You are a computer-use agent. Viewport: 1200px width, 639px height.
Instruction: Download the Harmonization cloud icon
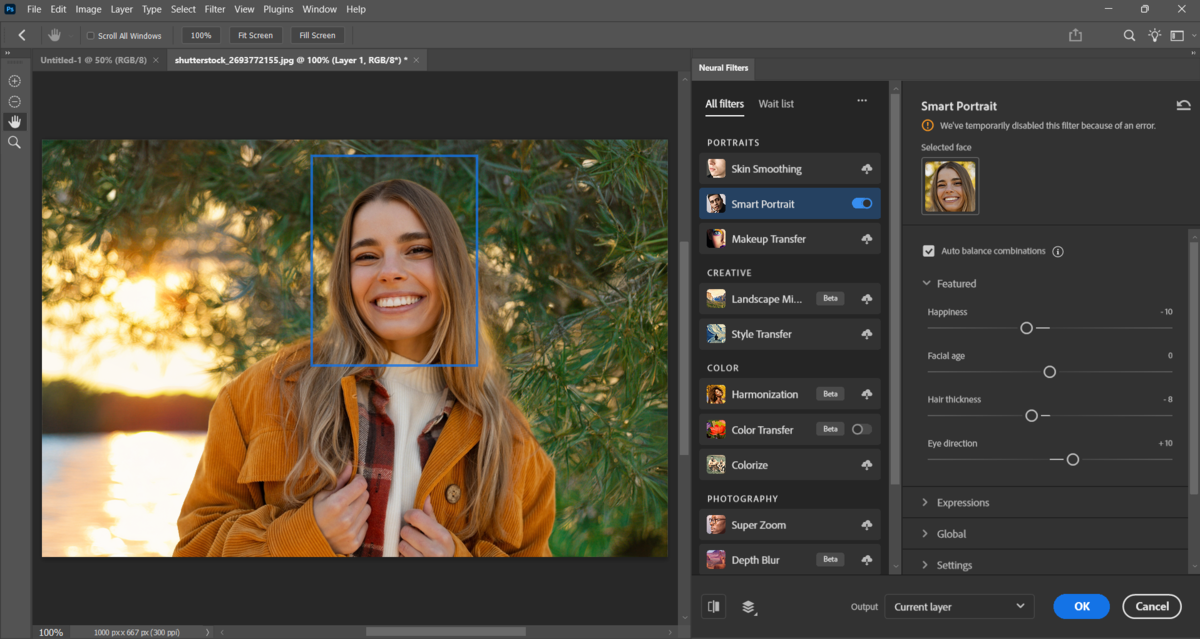pos(866,394)
